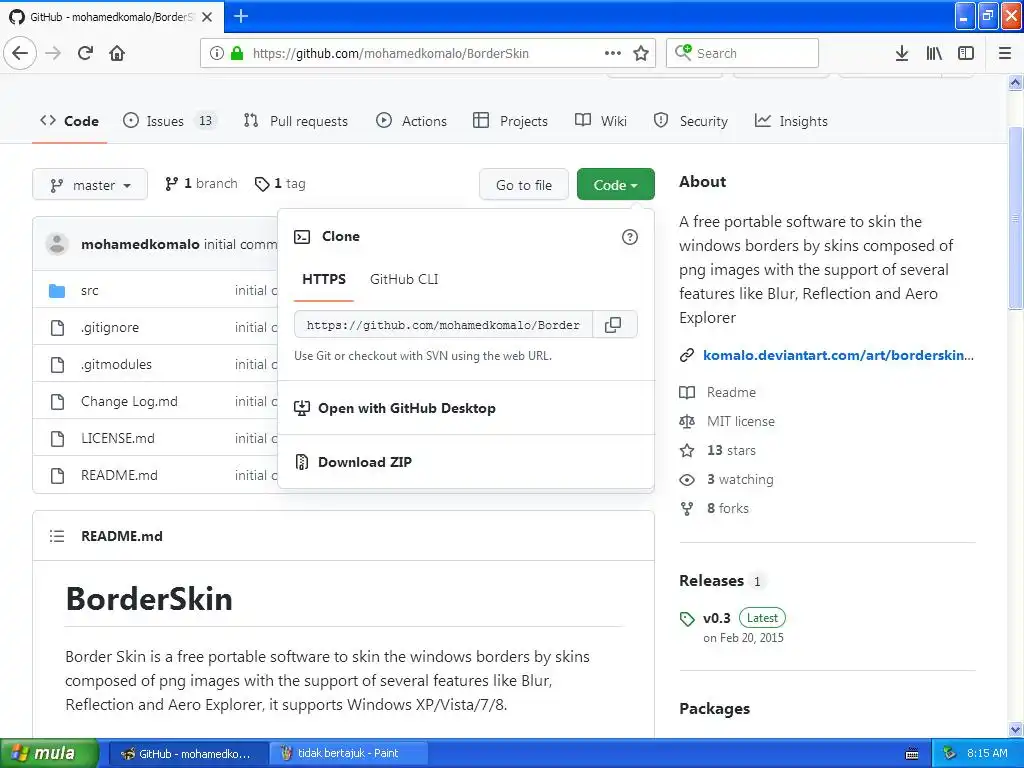Click the Forward navigation arrow
The image size is (1024, 768).
point(53,53)
